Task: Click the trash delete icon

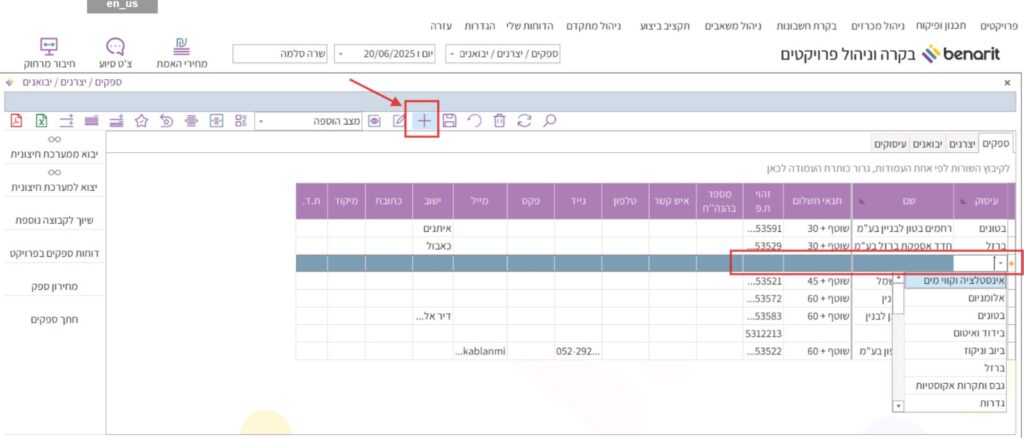Action: tap(499, 121)
